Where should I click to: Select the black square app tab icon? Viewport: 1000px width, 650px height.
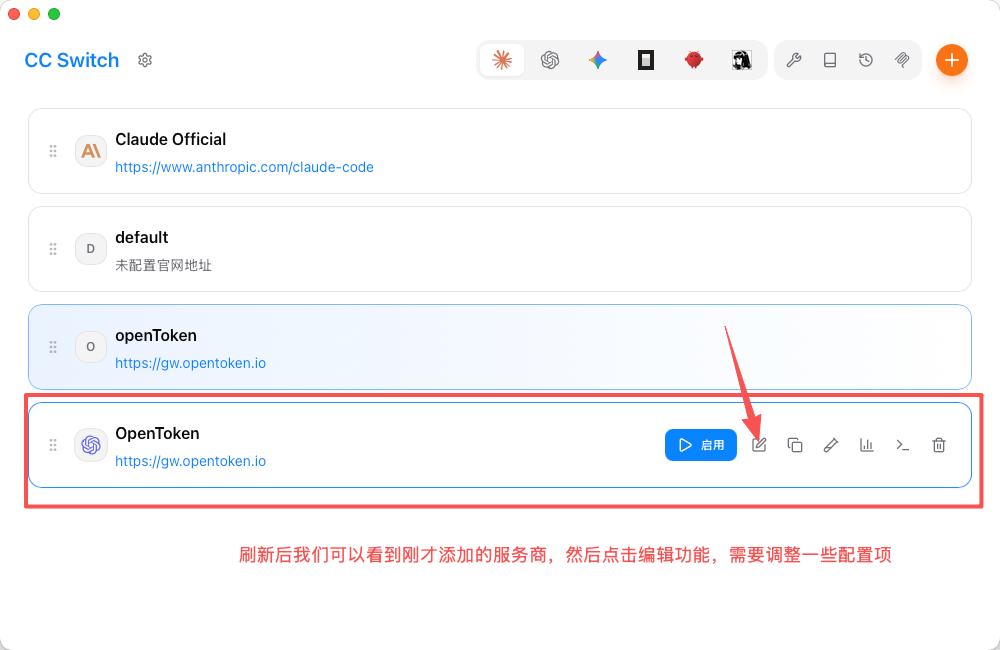(x=646, y=60)
